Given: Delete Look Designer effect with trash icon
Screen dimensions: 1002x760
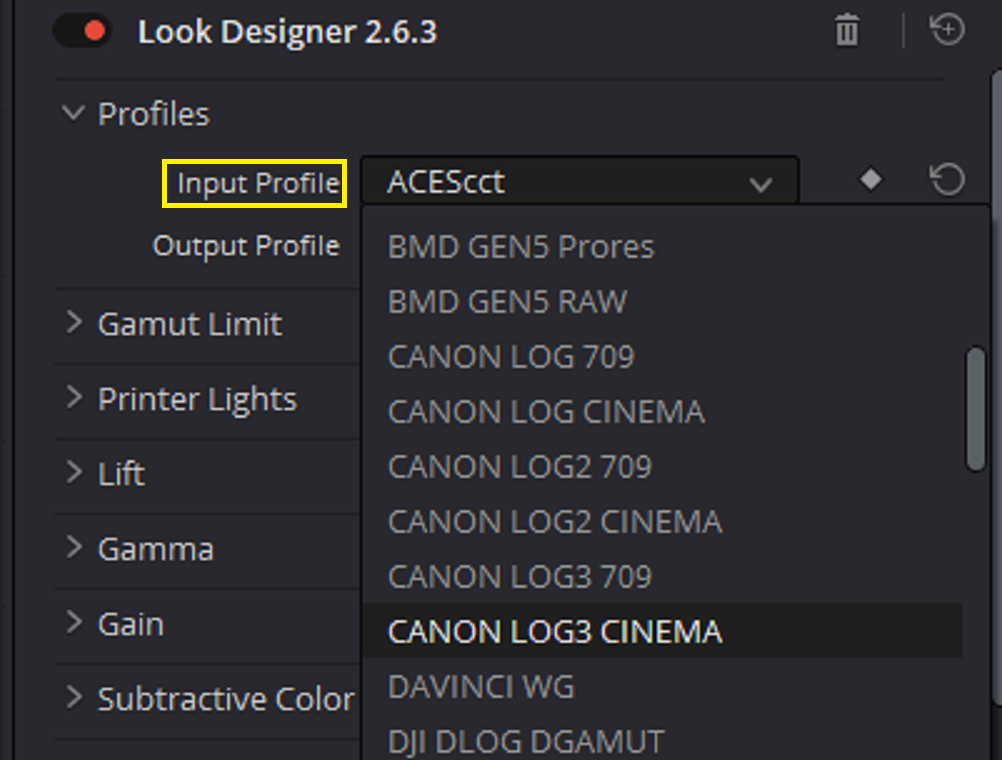Looking at the screenshot, I should (x=847, y=30).
